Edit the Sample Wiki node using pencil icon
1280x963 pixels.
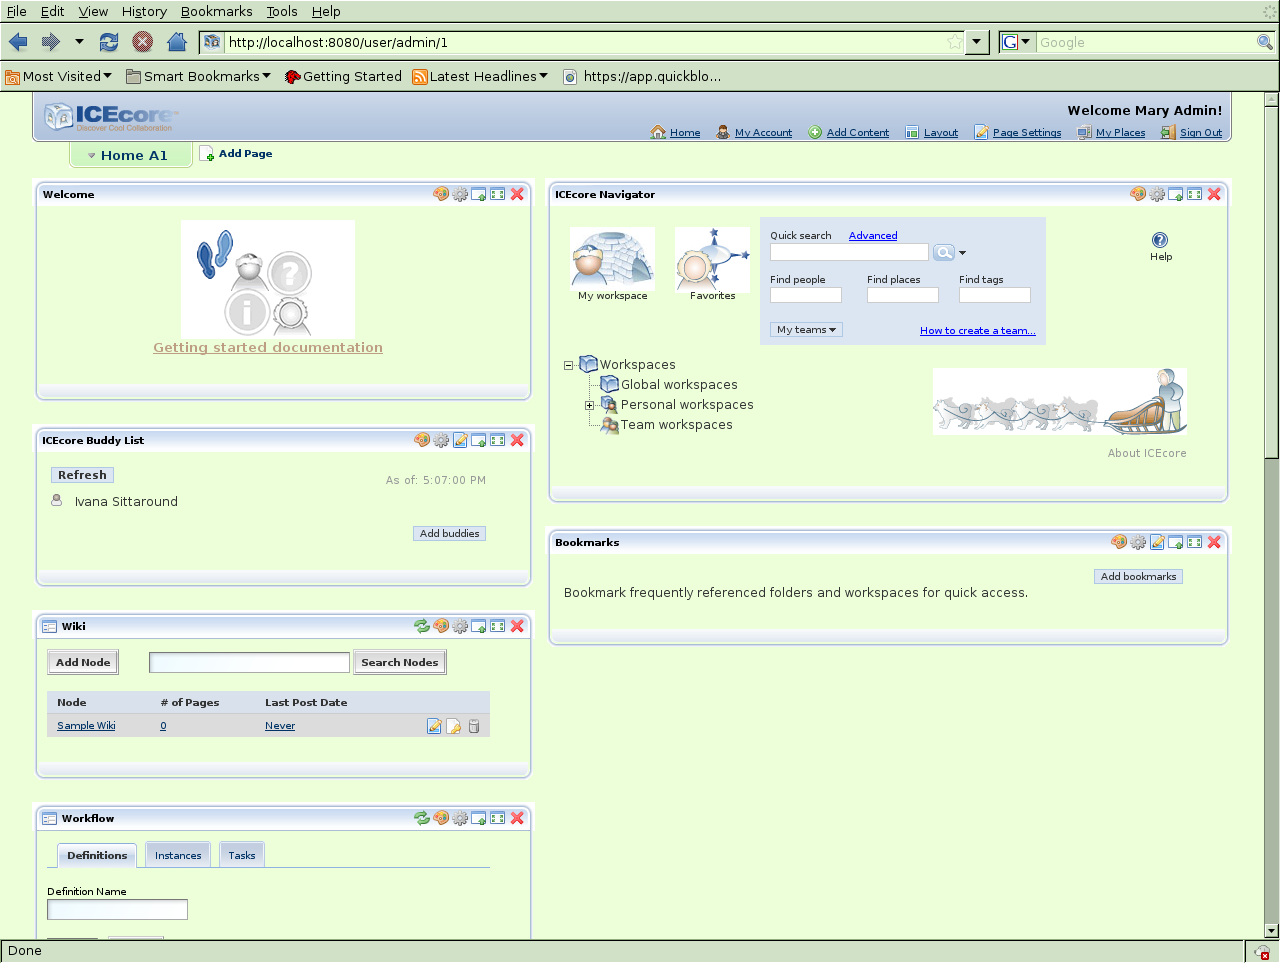tap(434, 726)
